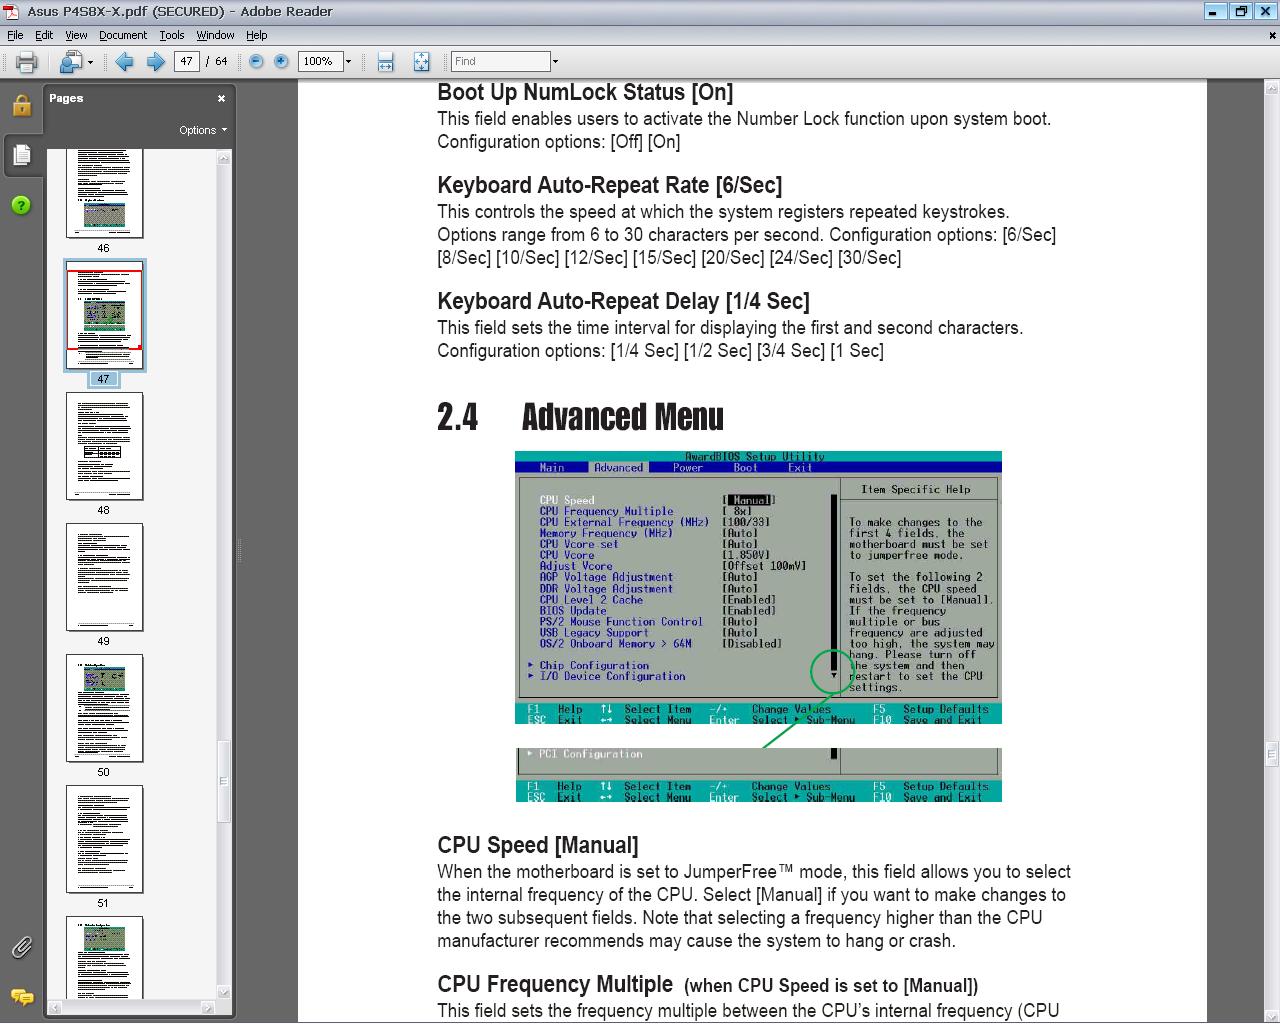Viewport: 1280px width, 1024px height.
Task: Click the Pages panel scroll down arrow
Action: click(224, 992)
